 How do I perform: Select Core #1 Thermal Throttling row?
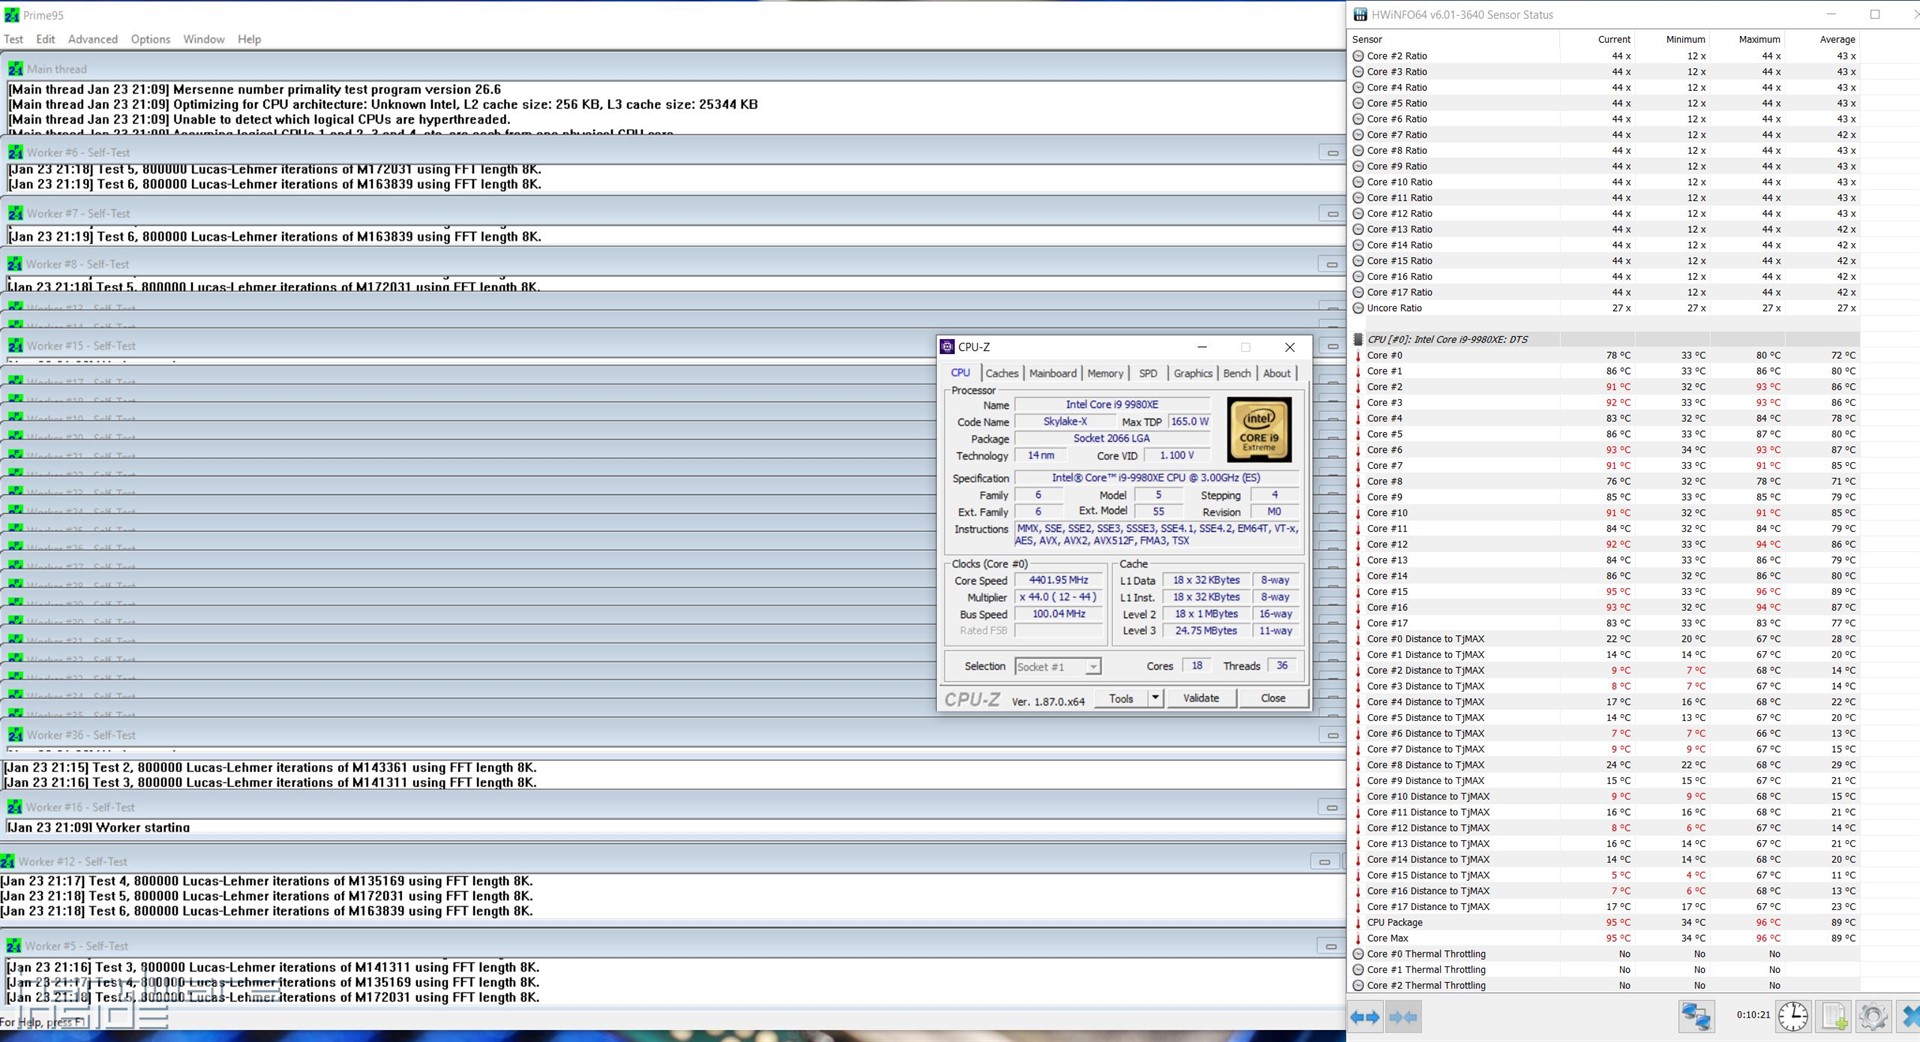click(1604, 970)
